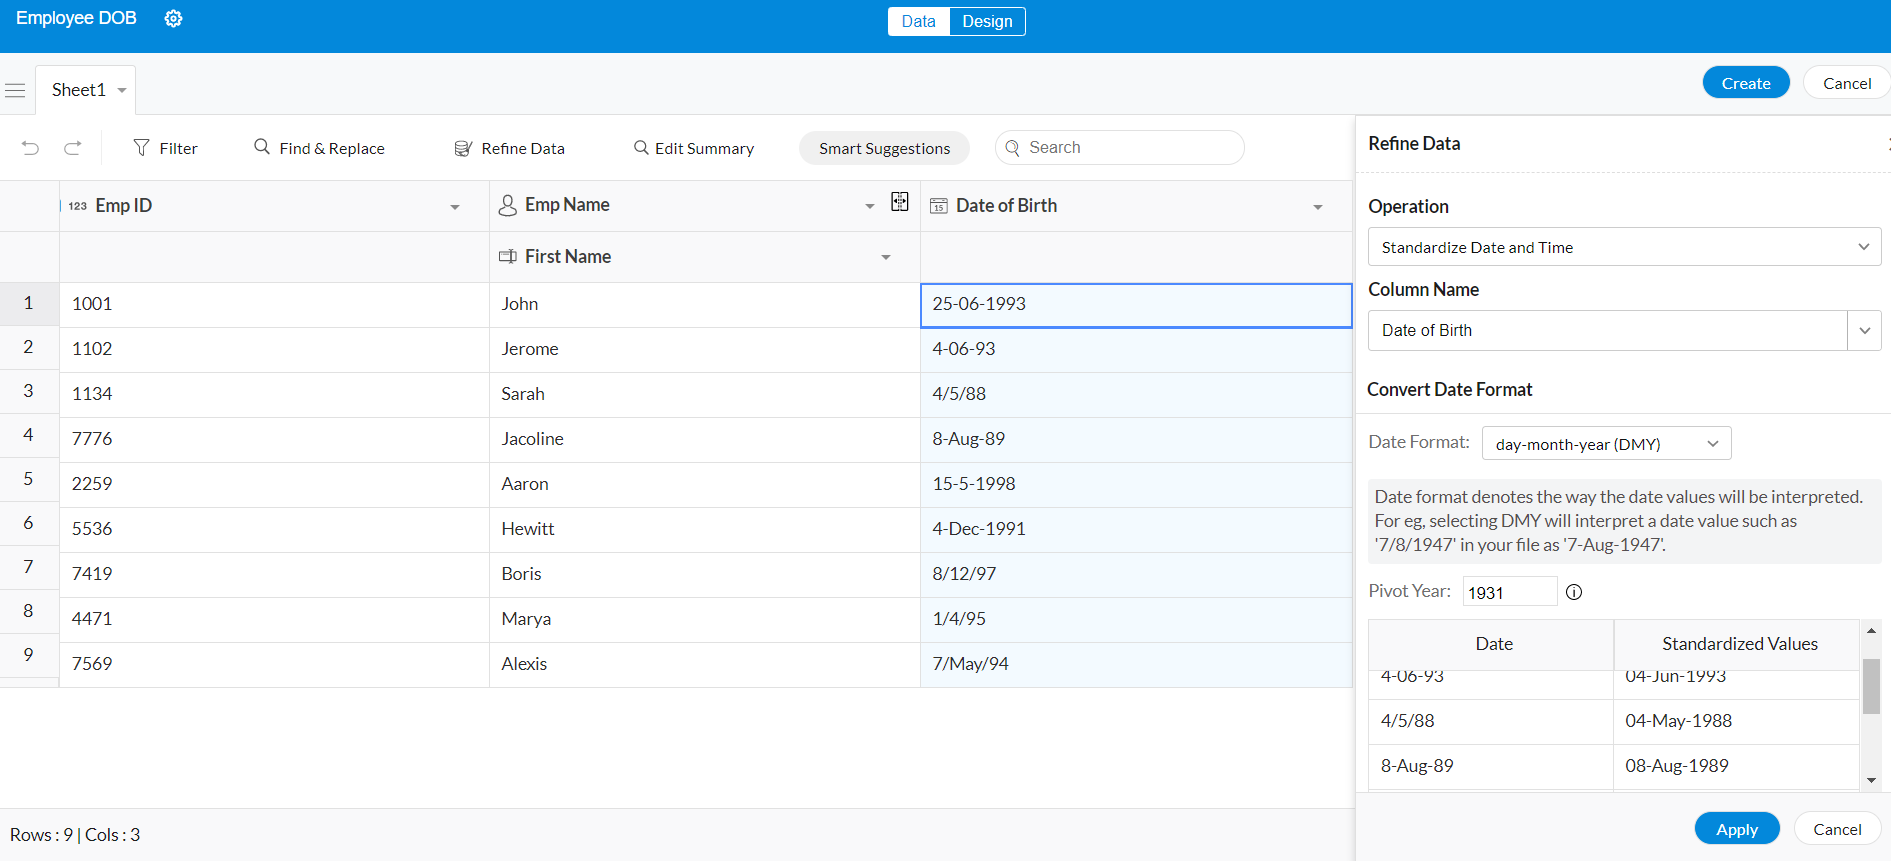Image resolution: width=1891 pixels, height=861 pixels.
Task: Expand the Operation dropdown
Action: point(1624,247)
